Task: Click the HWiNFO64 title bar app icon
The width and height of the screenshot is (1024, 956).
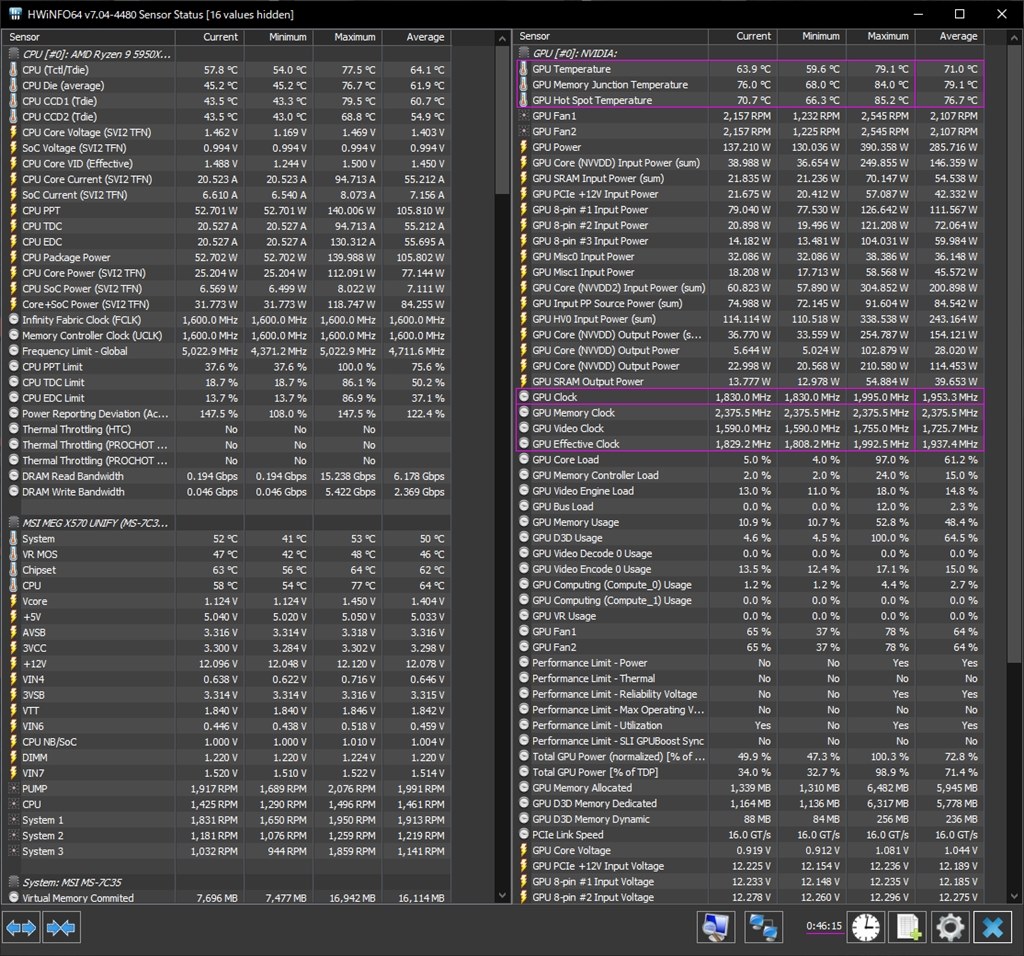Action: coord(16,14)
